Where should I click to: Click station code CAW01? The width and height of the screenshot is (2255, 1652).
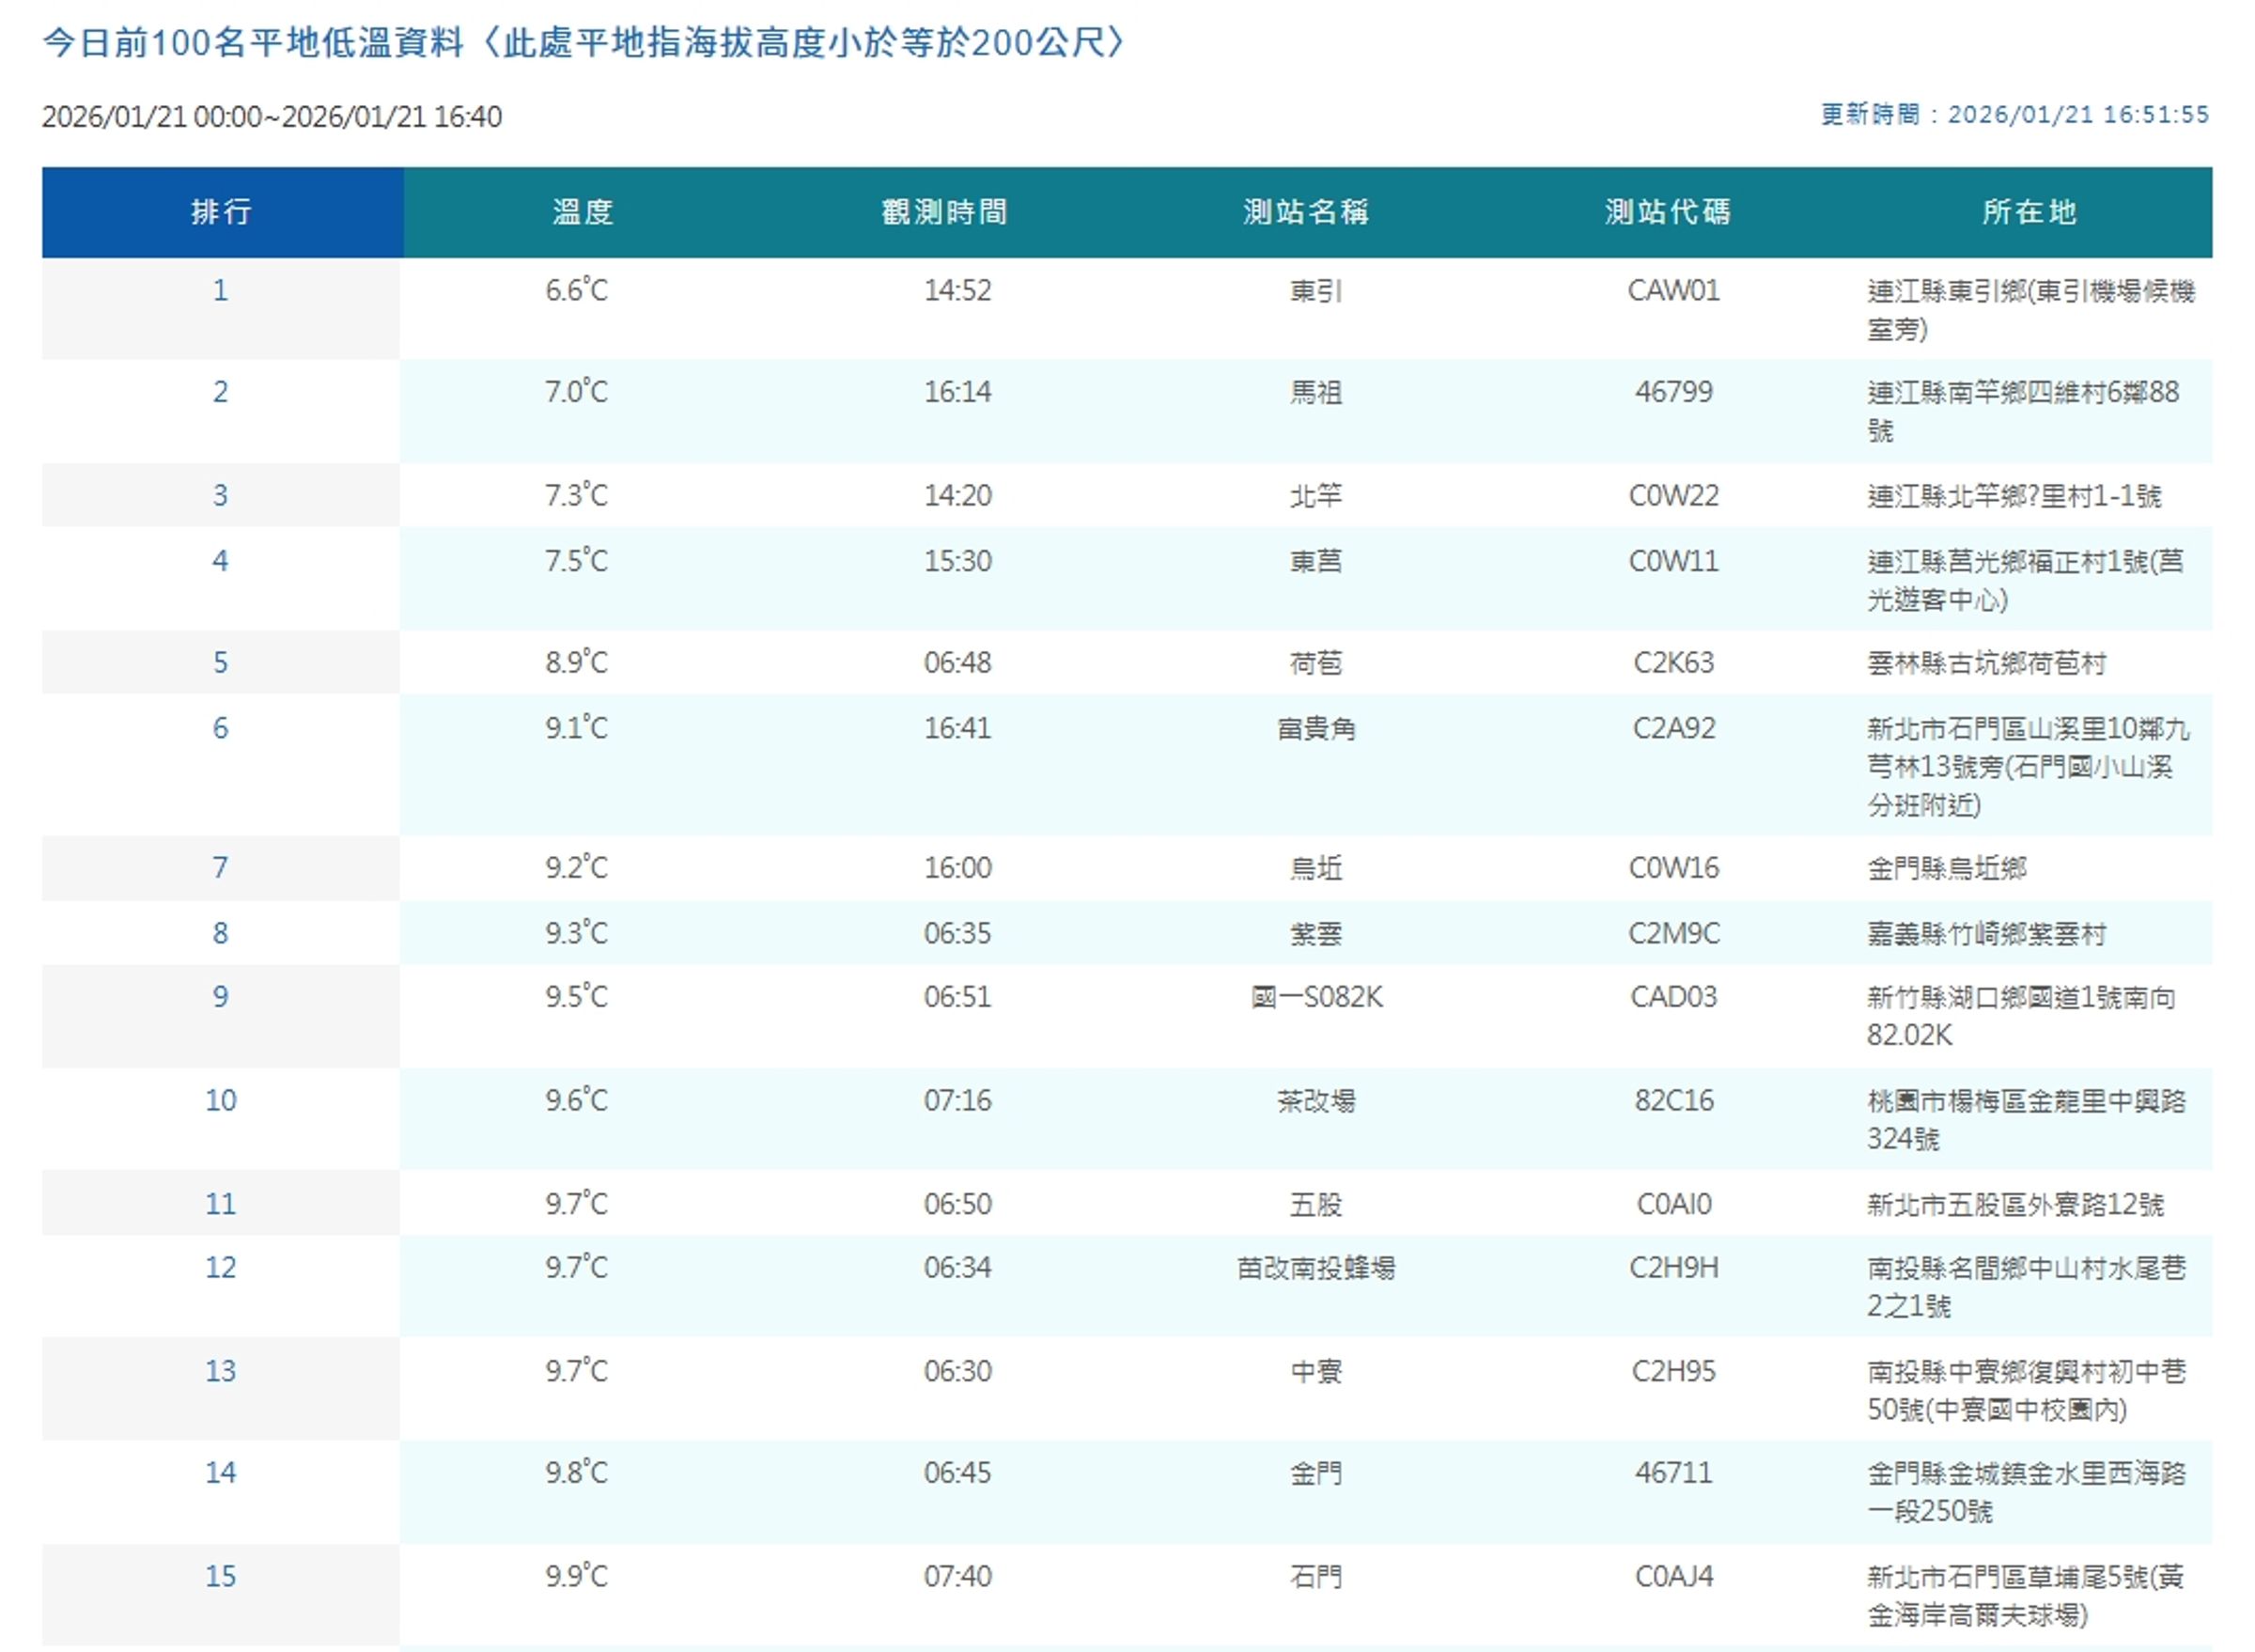click(x=1673, y=291)
